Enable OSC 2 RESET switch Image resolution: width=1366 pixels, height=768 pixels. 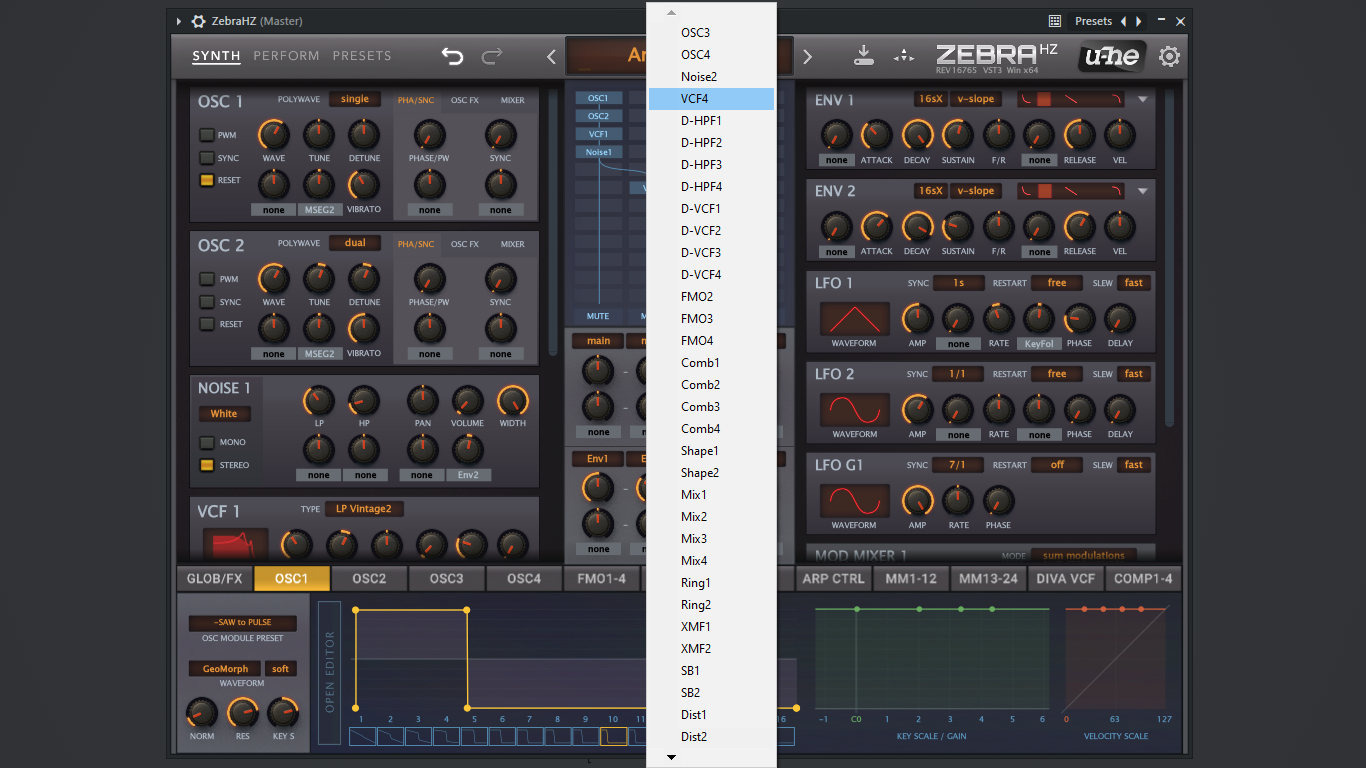point(207,324)
